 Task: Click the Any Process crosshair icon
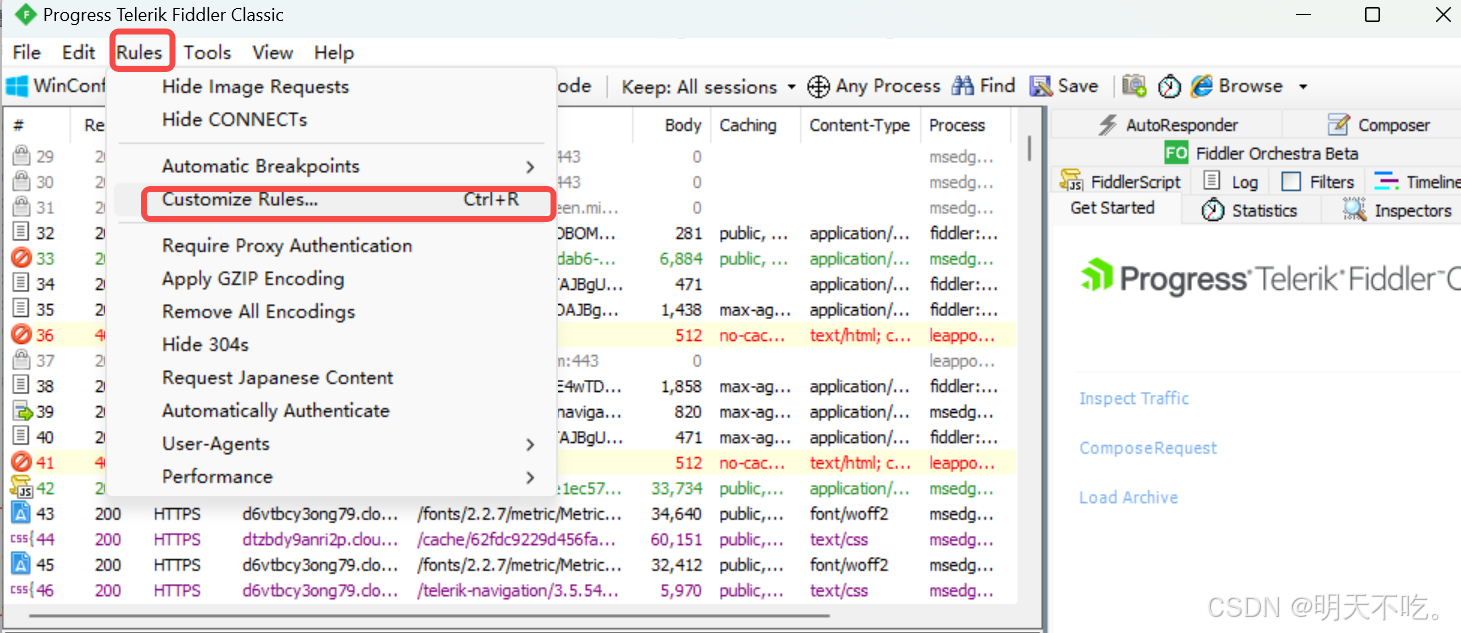[x=818, y=87]
